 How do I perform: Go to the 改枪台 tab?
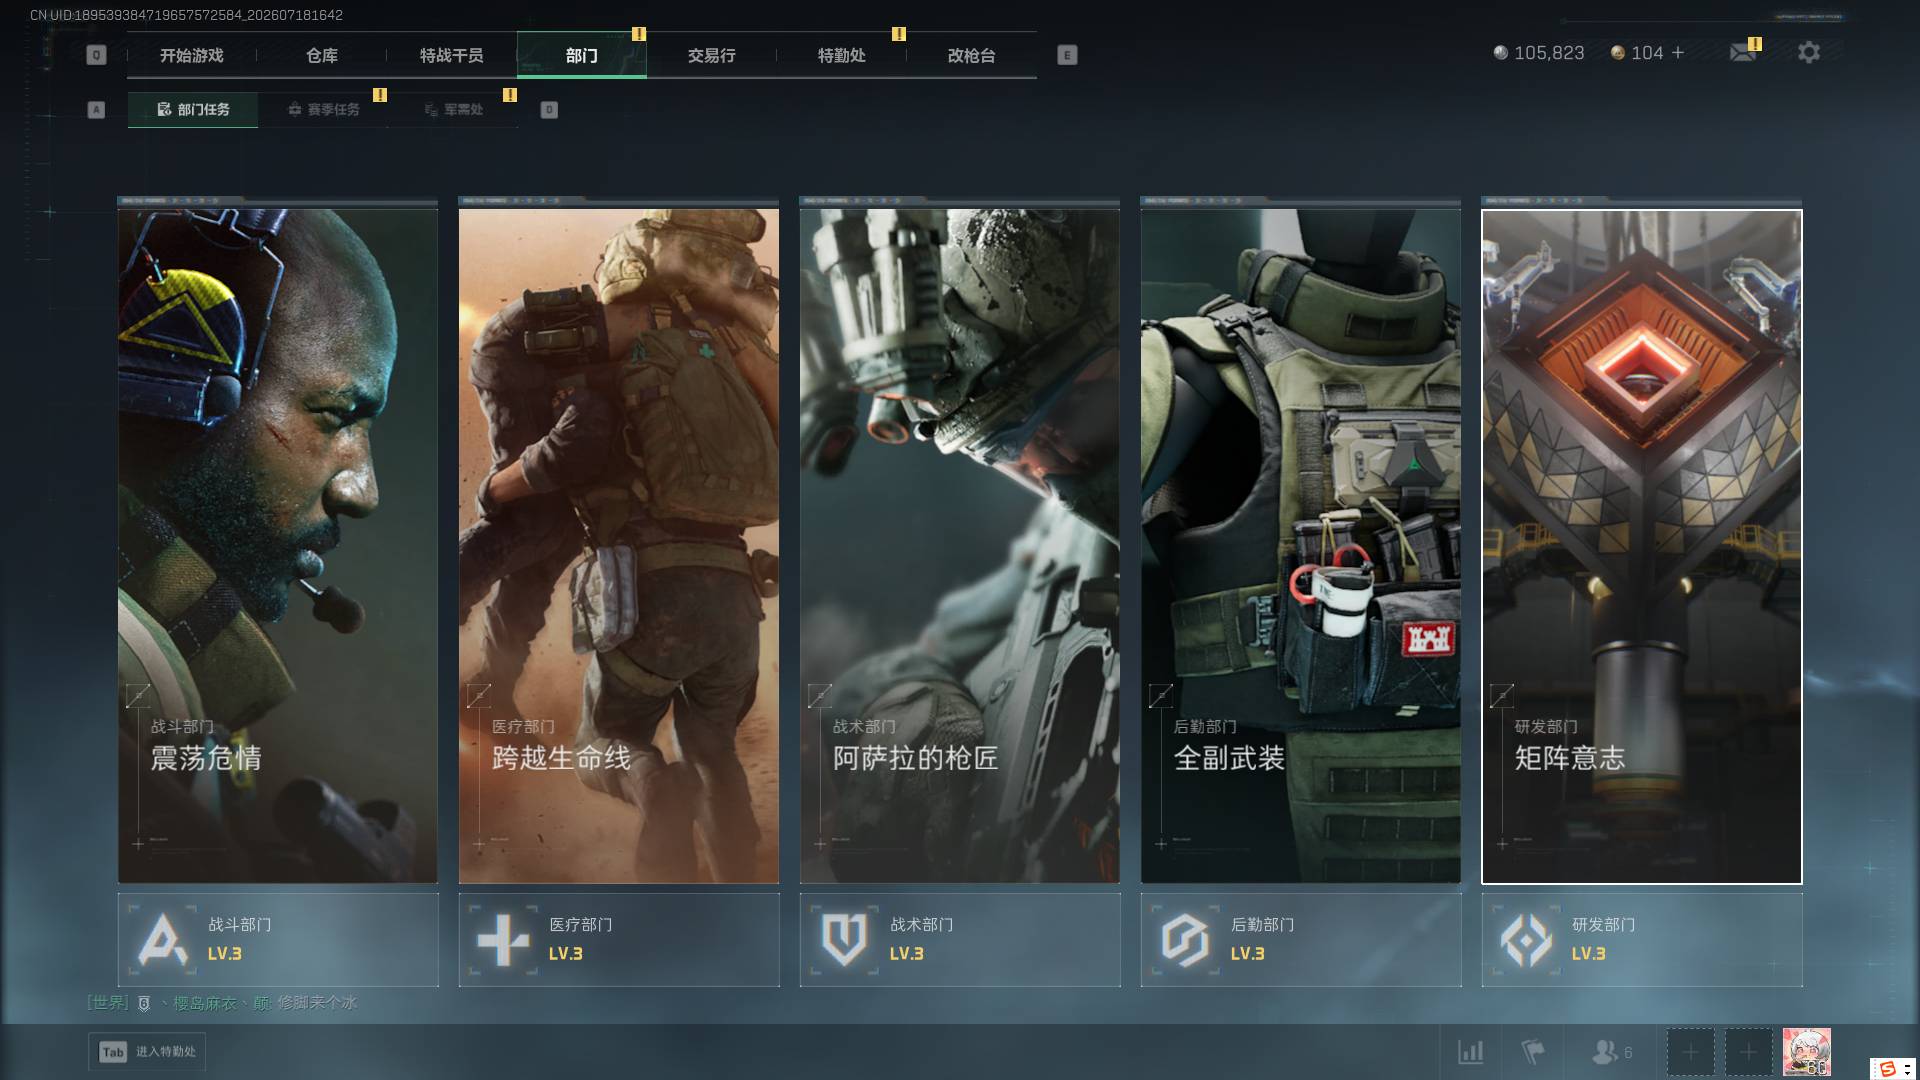coord(972,55)
